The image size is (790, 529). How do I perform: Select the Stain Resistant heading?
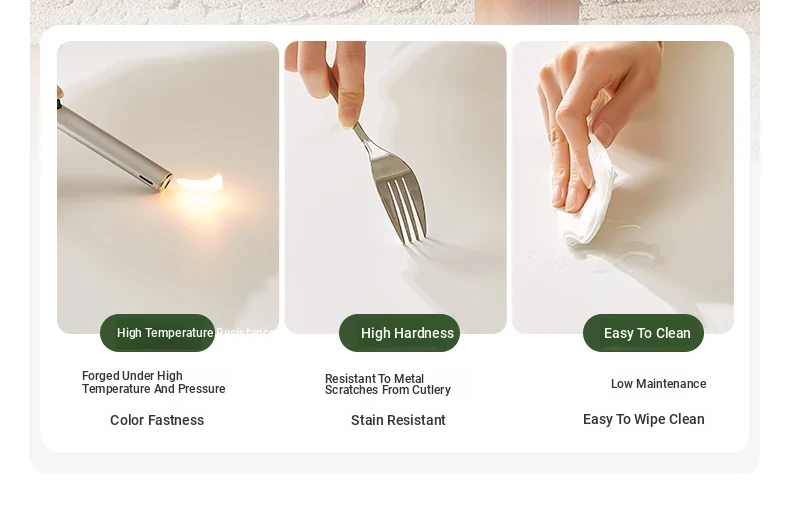[398, 420]
